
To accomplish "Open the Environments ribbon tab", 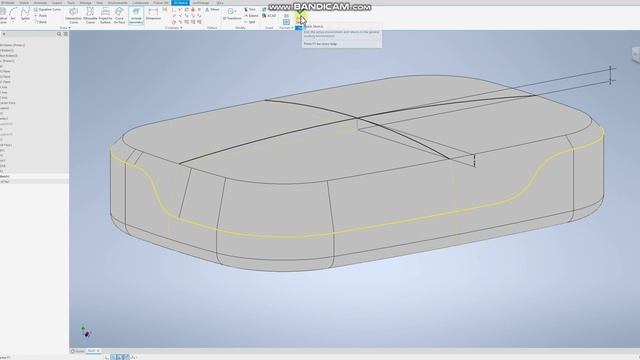I will point(118,3).
